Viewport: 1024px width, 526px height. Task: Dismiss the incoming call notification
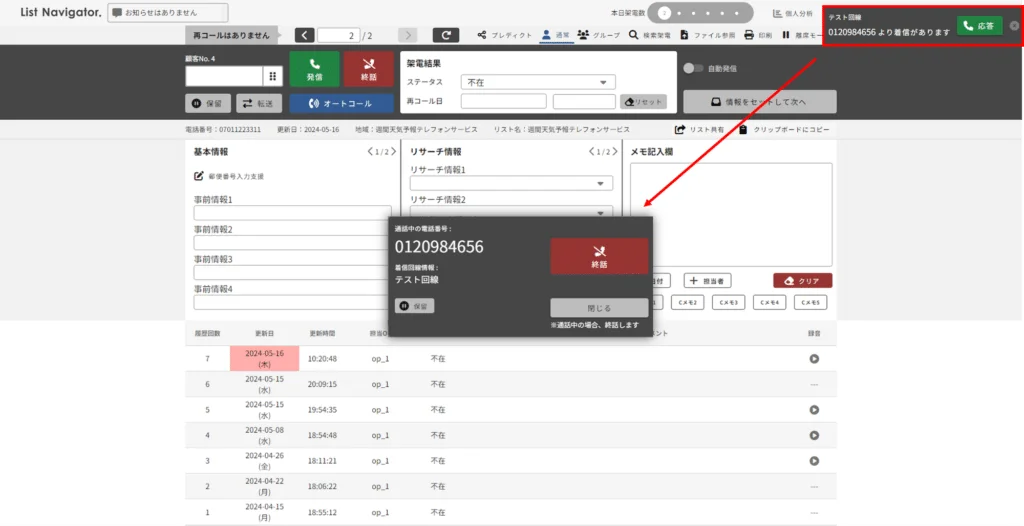click(x=1014, y=26)
